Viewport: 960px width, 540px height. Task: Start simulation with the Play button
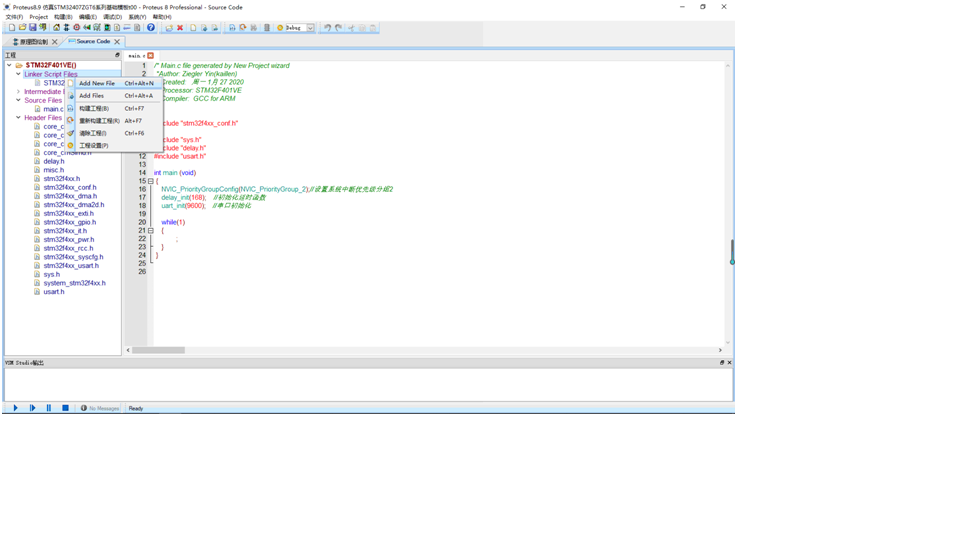[x=15, y=408]
